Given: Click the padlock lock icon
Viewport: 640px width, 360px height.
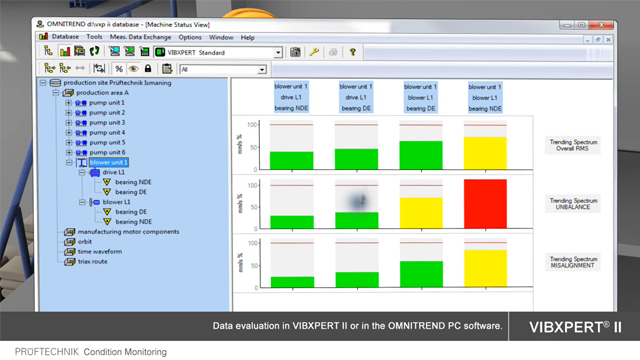Looking at the screenshot, I should tap(148, 69).
